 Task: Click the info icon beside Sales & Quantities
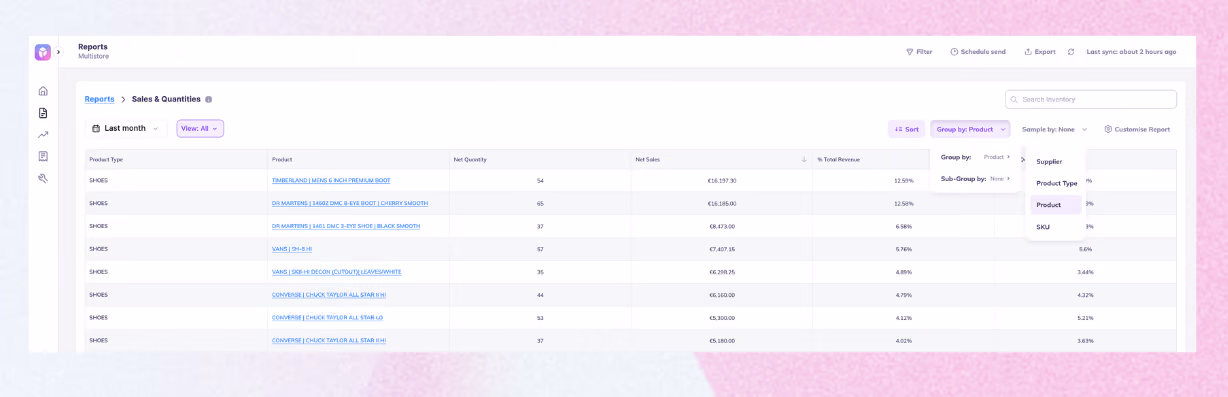[x=208, y=99]
